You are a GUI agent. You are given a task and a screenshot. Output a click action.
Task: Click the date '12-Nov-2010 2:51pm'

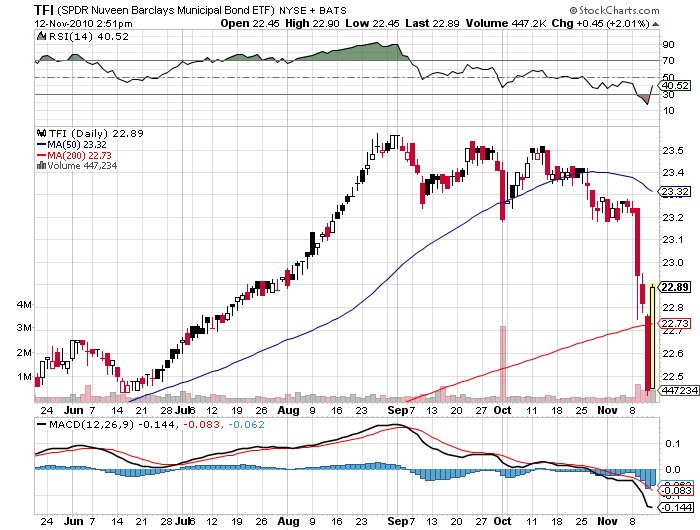[83, 24]
